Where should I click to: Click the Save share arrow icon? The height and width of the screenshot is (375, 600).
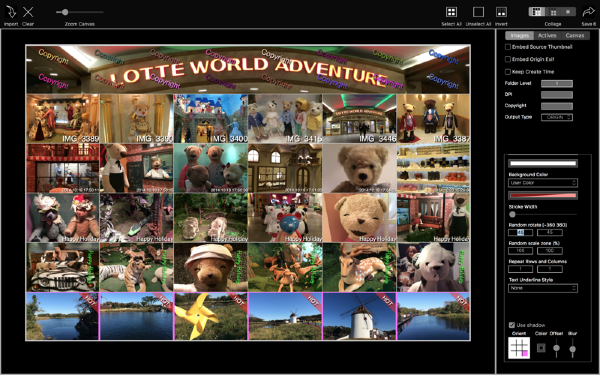[x=589, y=12]
